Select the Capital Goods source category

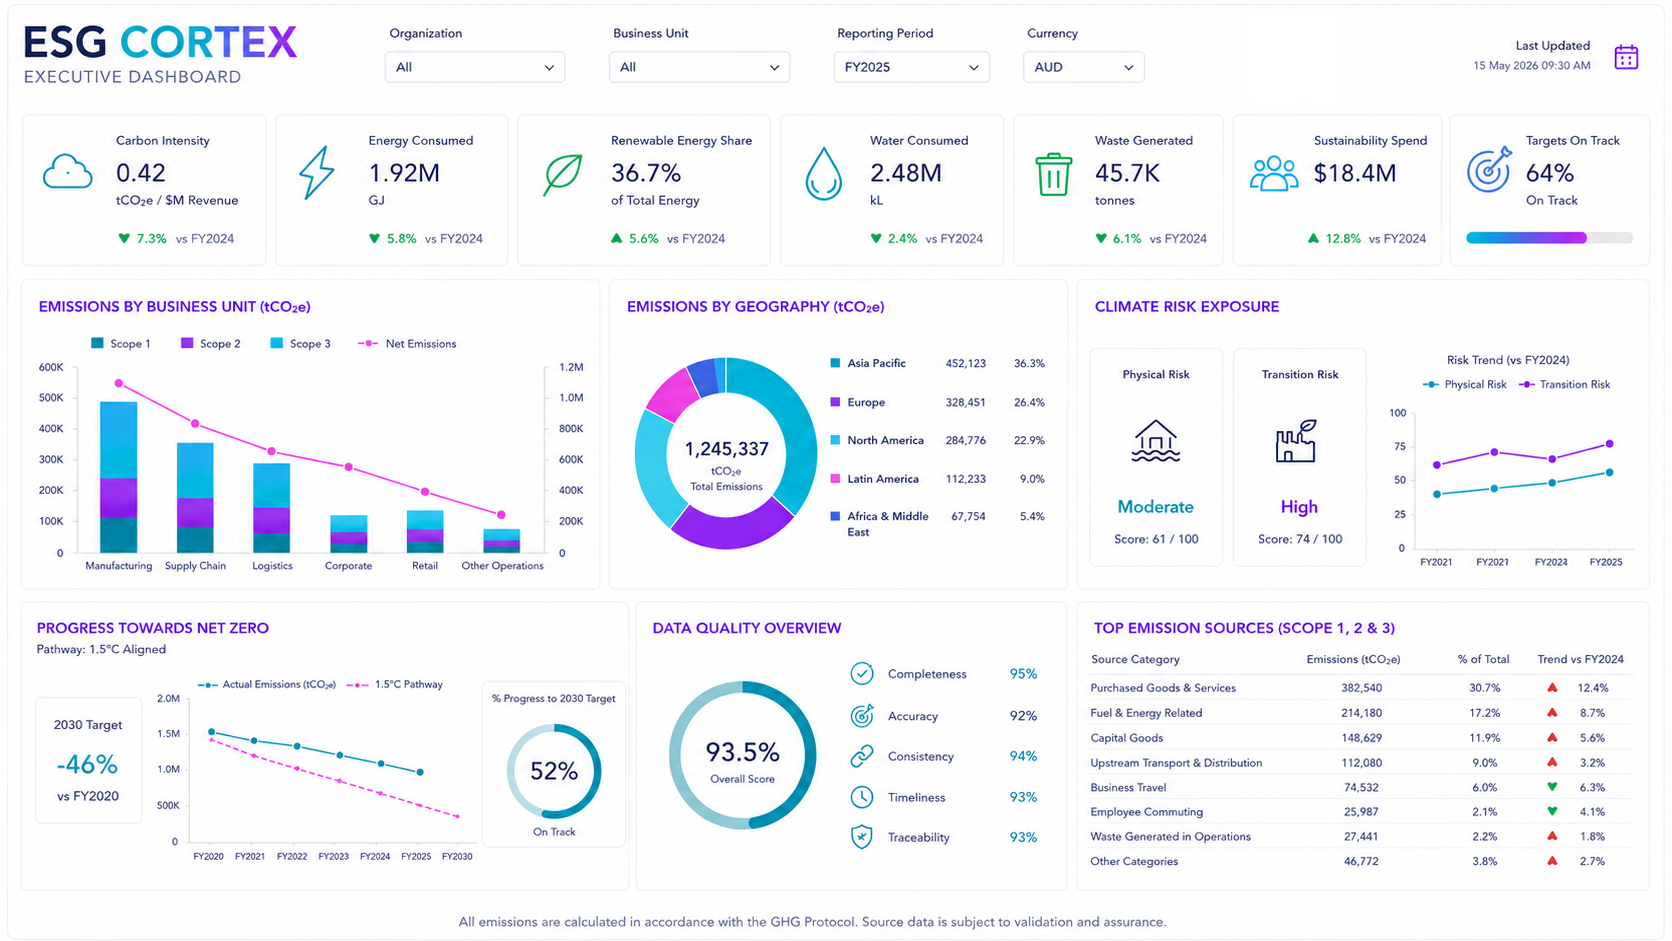pyautogui.click(x=1126, y=738)
